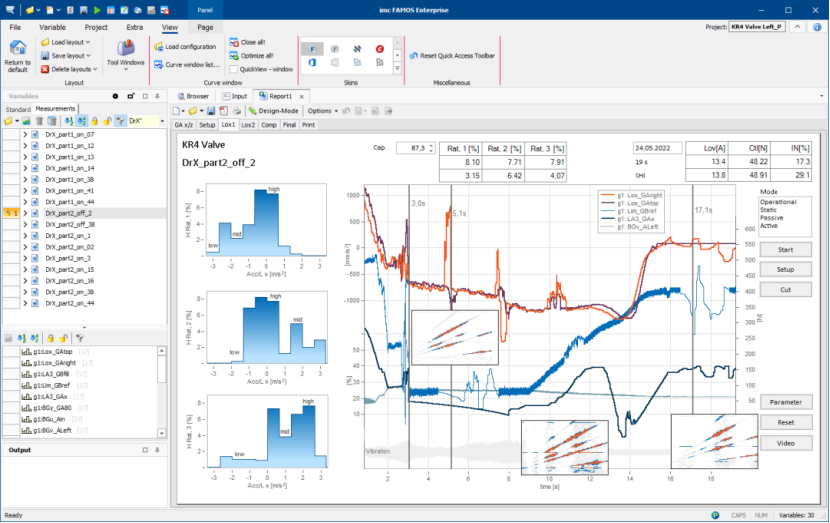Click channel list scrollbar down arrow
830x523 pixels.
(x=161, y=433)
